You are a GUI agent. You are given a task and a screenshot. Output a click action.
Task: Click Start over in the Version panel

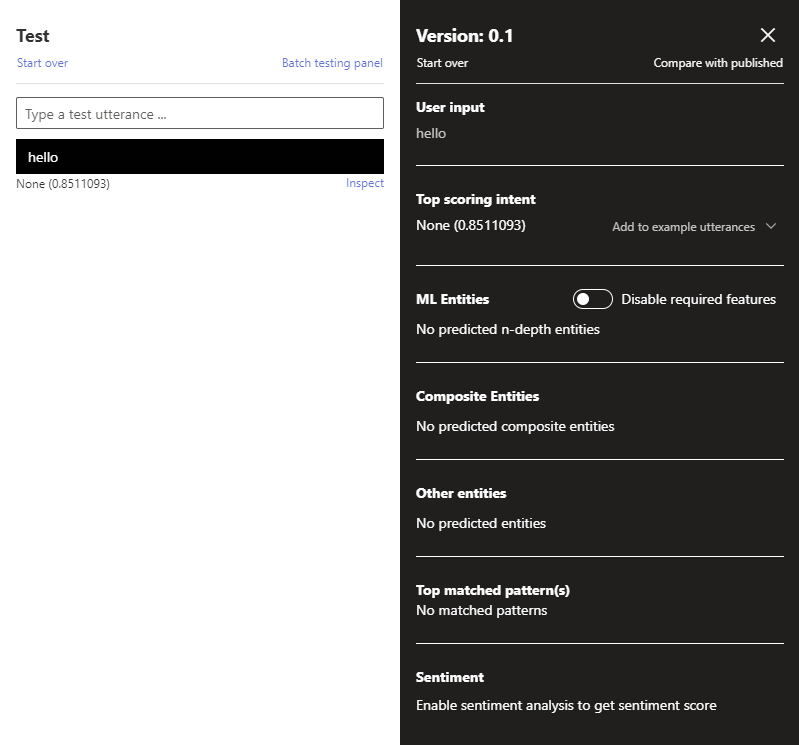[442, 63]
